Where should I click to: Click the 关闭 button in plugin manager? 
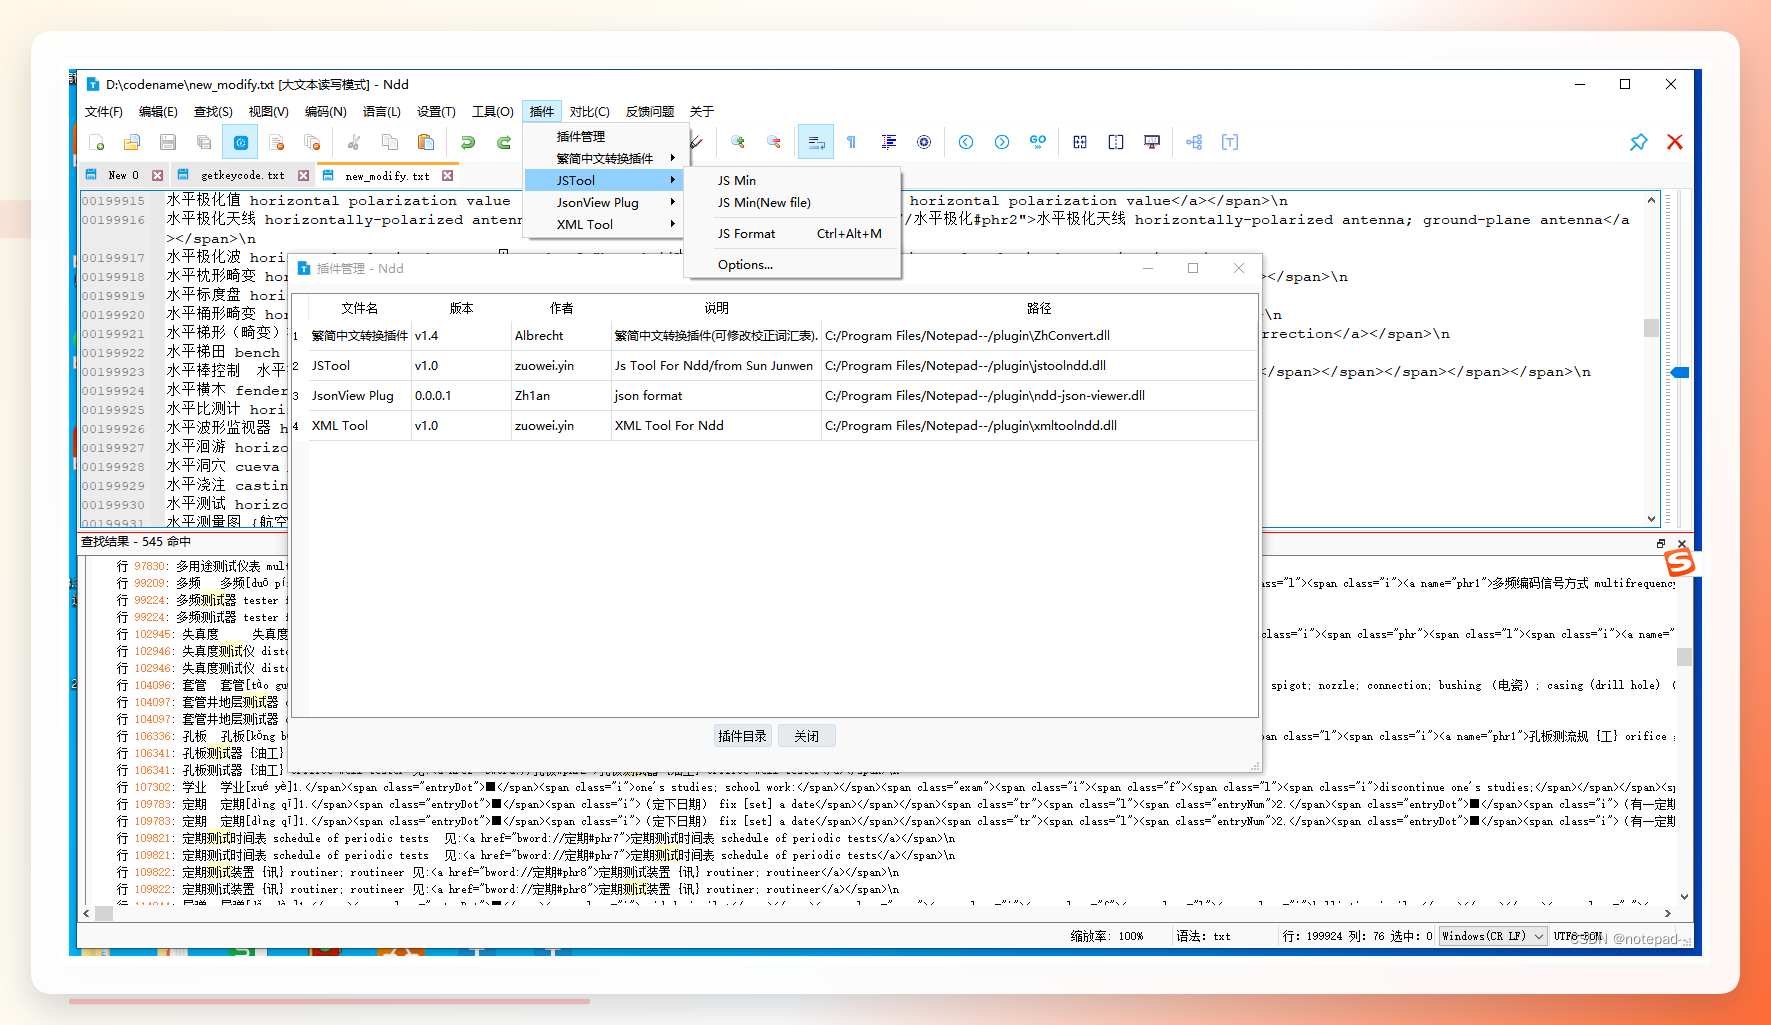point(807,736)
